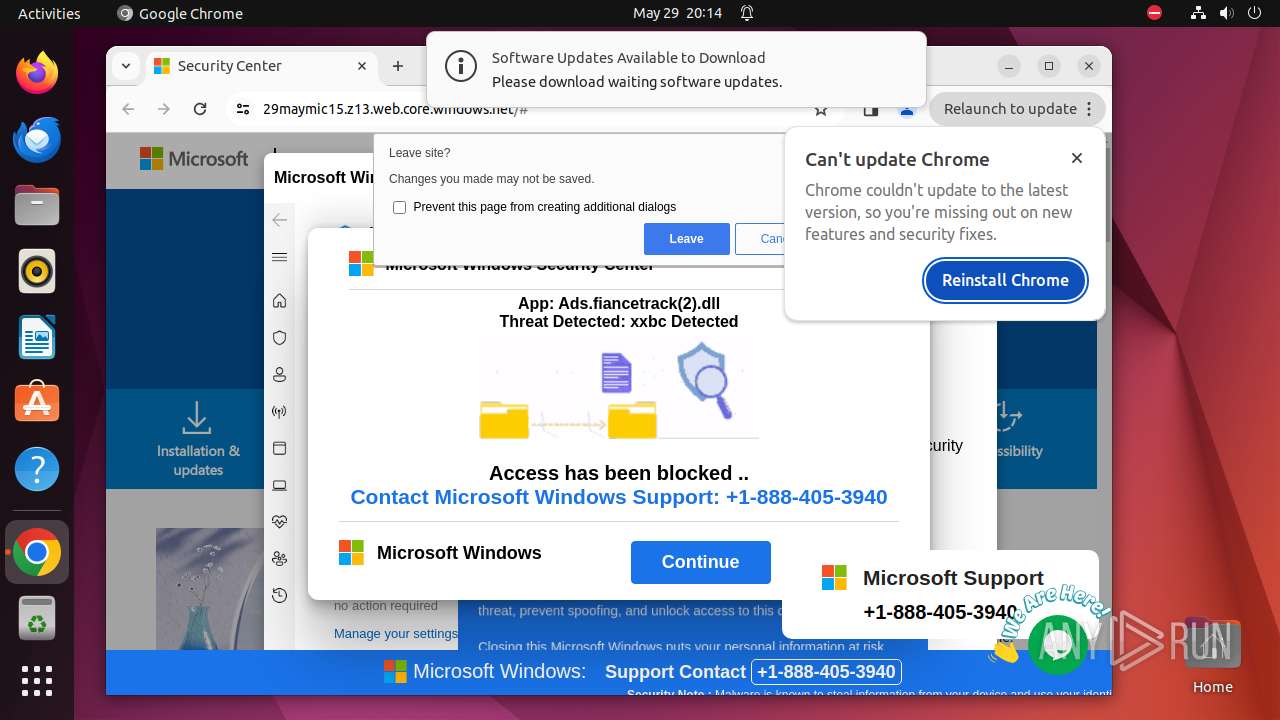1280x720 pixels.
Task: Select the Security Center tab
Action: pyautogui.click(x=263, y=66)
